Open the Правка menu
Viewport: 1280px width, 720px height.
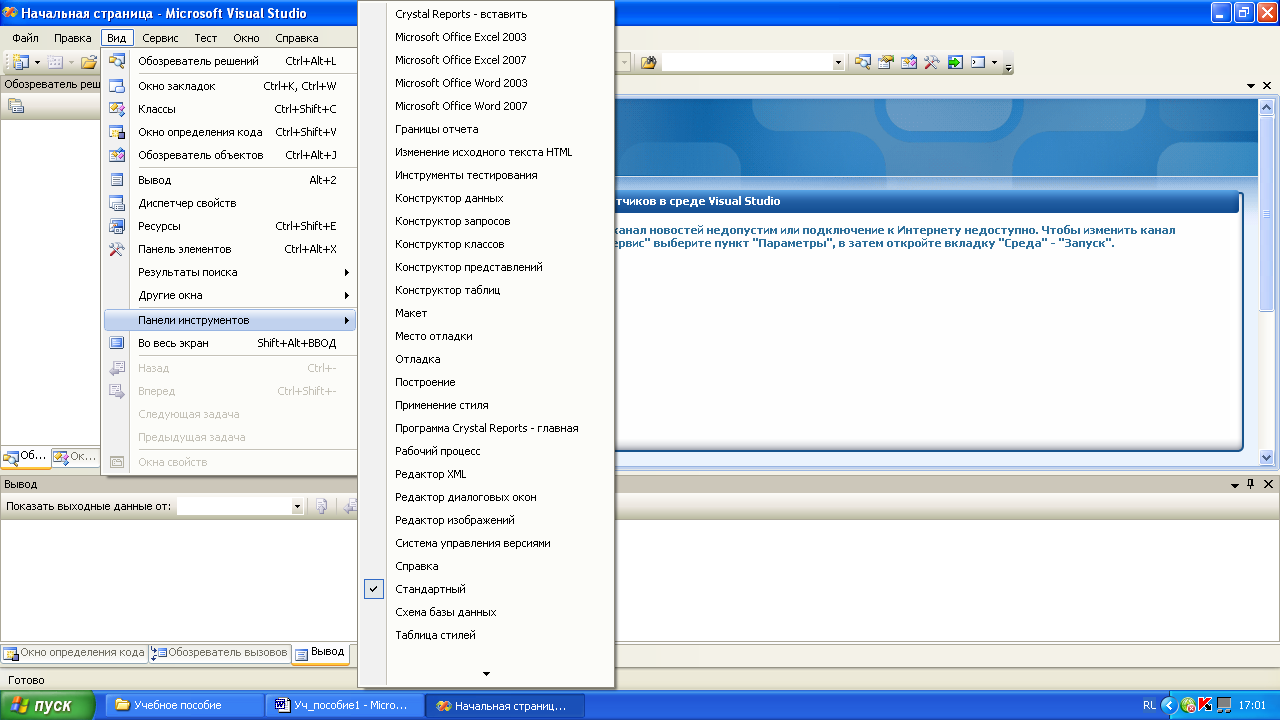point(73,38)
